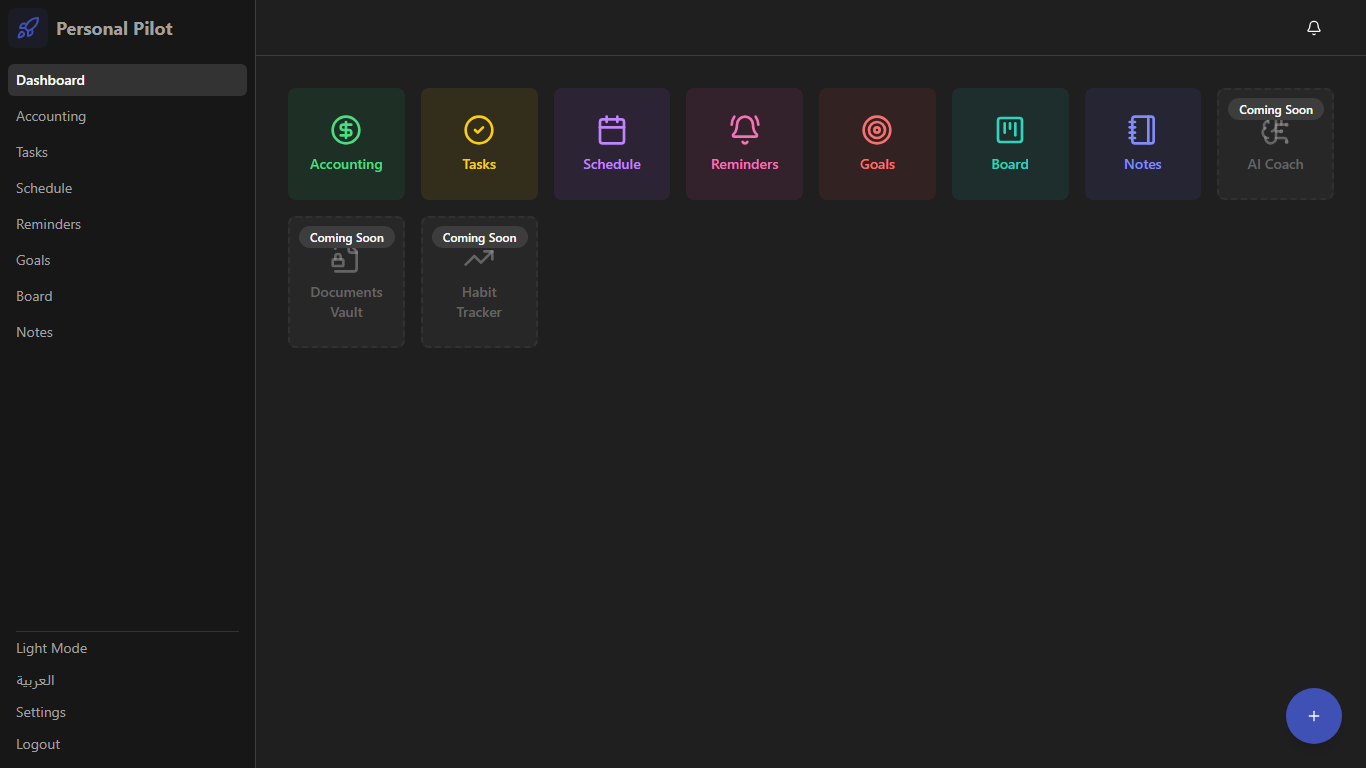Go to Accounting in the sidebar
This screenshot has height=768, width=1366.
tap(51, 116)
